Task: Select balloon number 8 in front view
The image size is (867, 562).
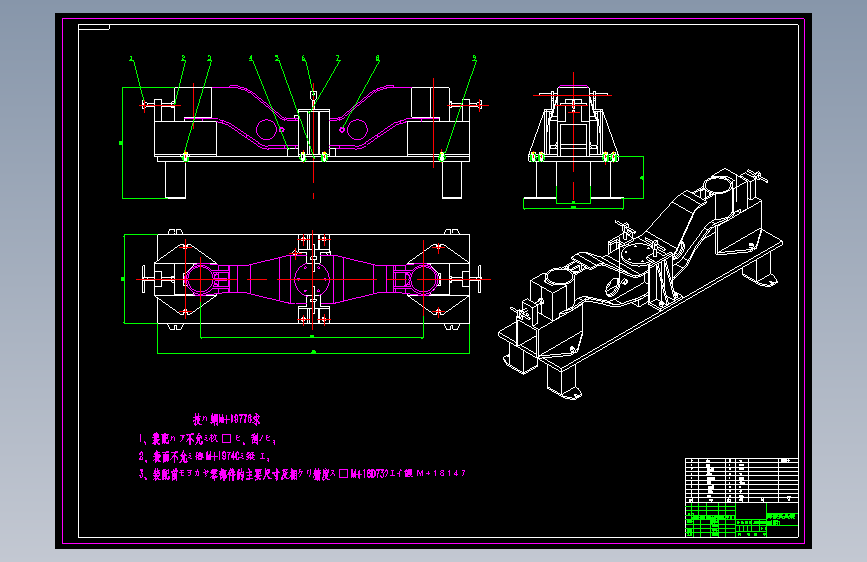Action: coord(378,58)
